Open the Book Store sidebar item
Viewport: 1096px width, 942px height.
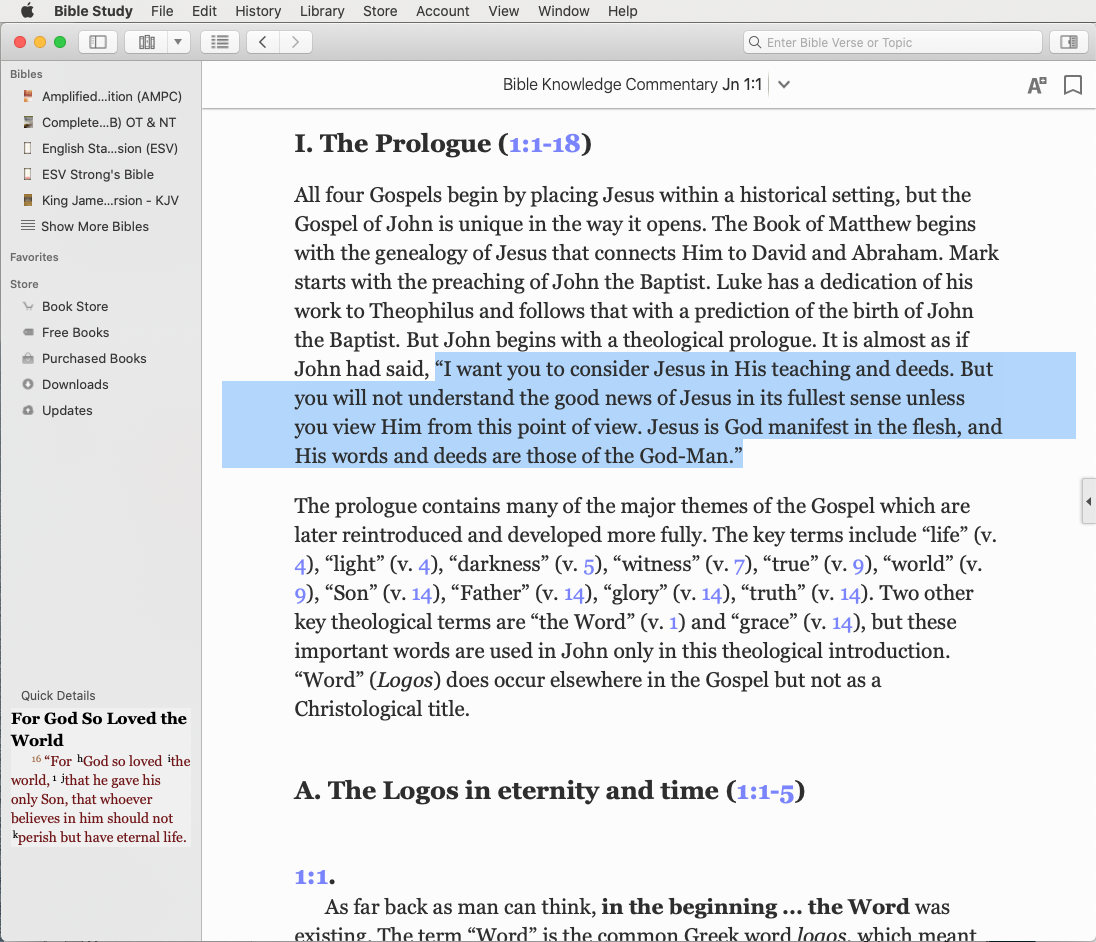74,306
